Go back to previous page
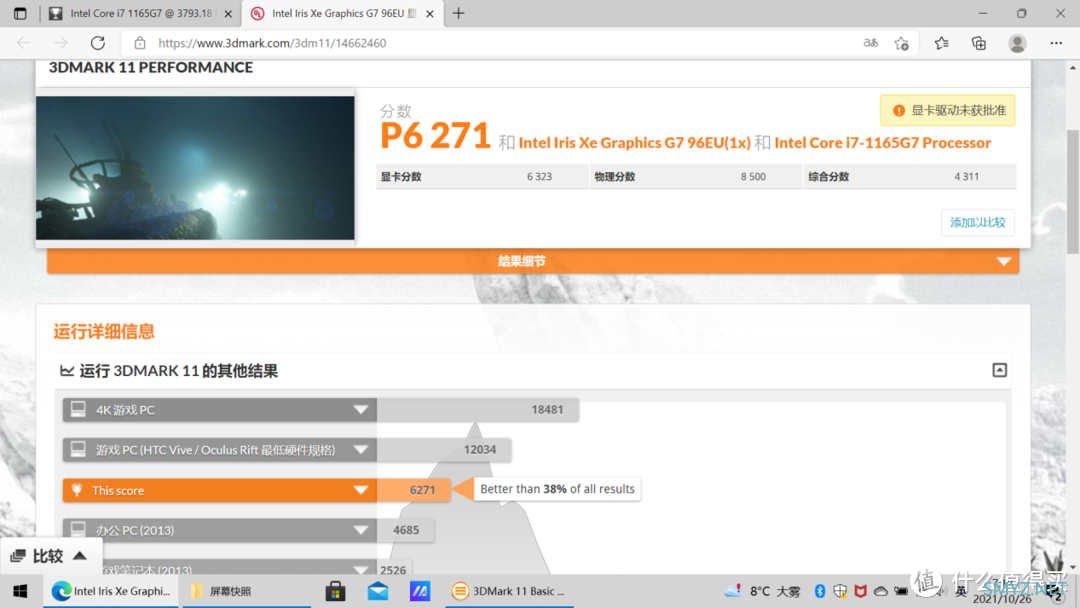The height and width of the screenshot is (608, 1080). 23,43
